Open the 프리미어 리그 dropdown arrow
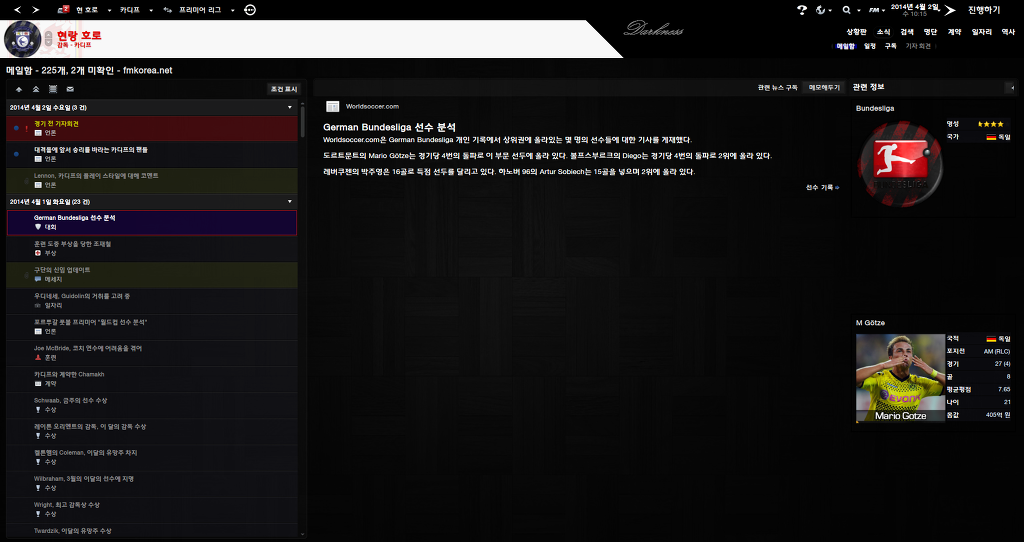Viewport: 1024px width, 542px height. 232,10
